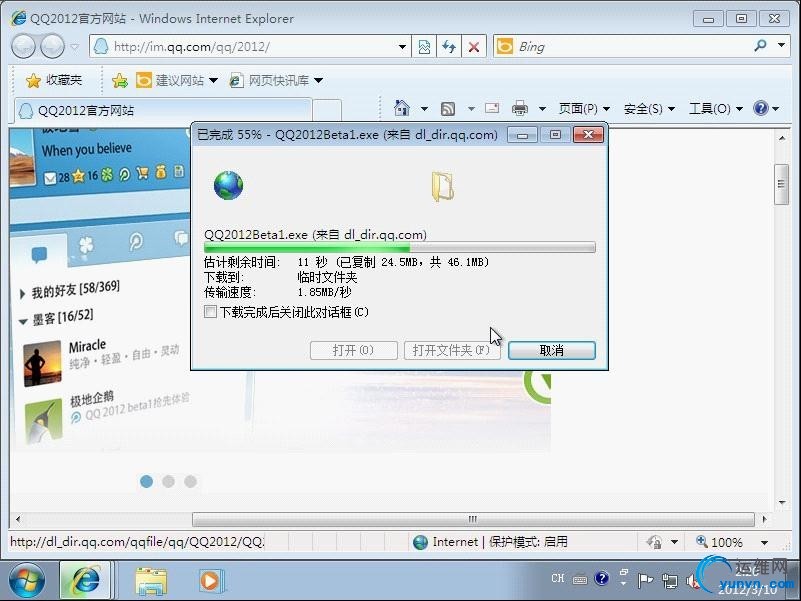Click the Action Center flag tray icon

(645, 580)
